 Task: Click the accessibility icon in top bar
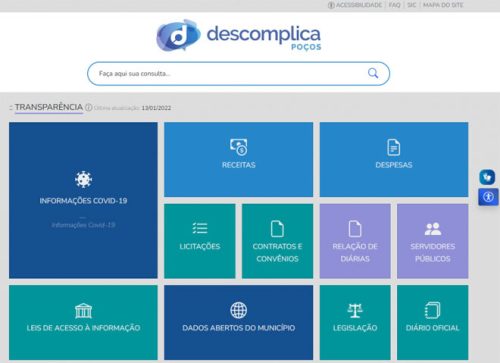point(331,5)
